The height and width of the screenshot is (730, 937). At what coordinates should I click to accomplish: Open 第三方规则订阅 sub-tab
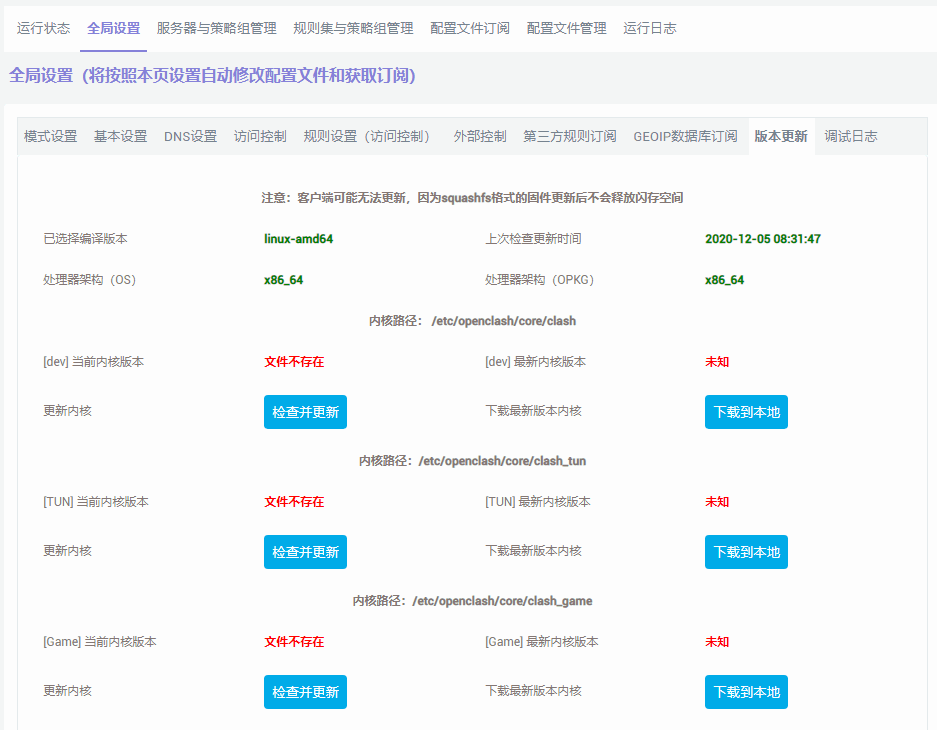570,136
